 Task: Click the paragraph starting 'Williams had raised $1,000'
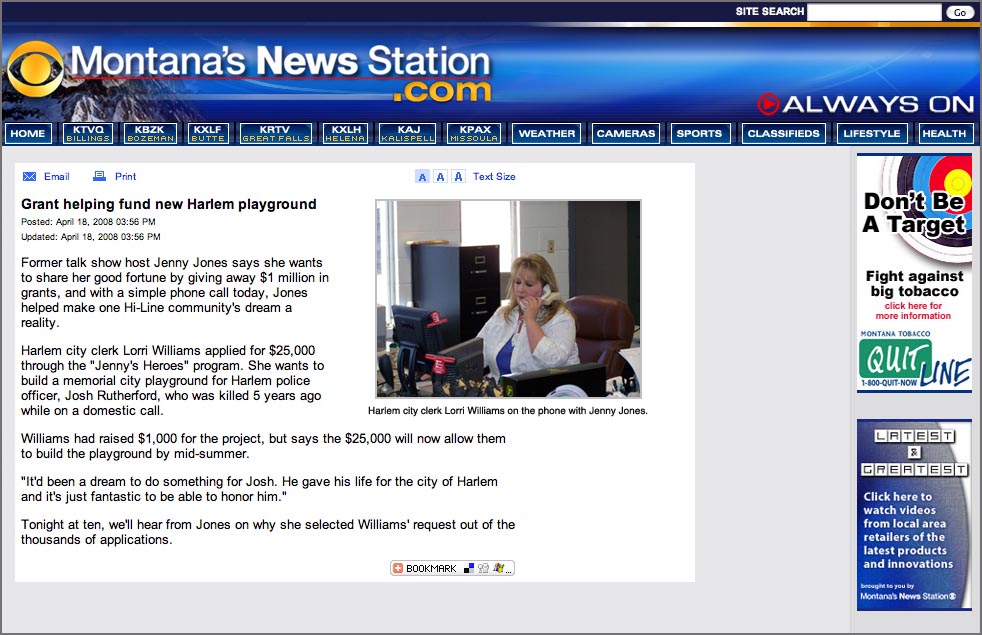coord(263,446)
